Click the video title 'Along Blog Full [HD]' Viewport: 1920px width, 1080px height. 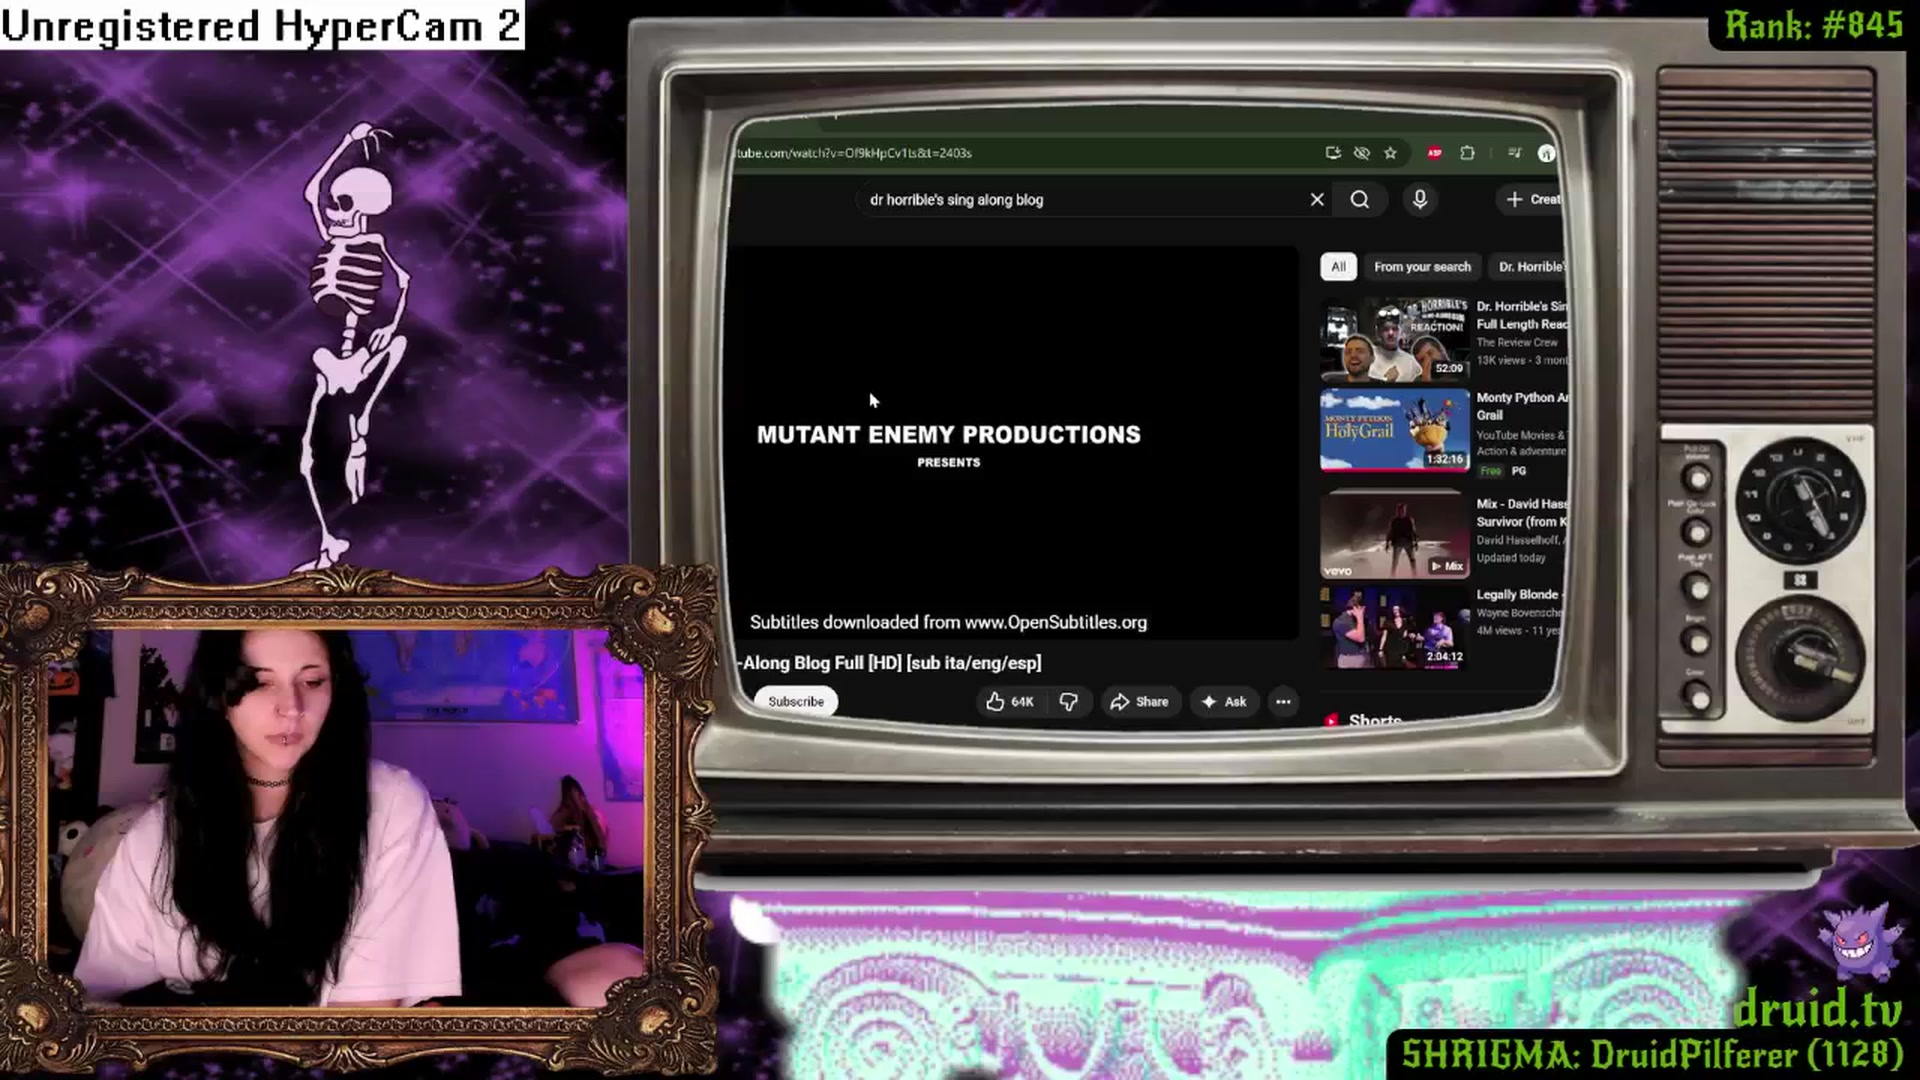pos(891,663)
